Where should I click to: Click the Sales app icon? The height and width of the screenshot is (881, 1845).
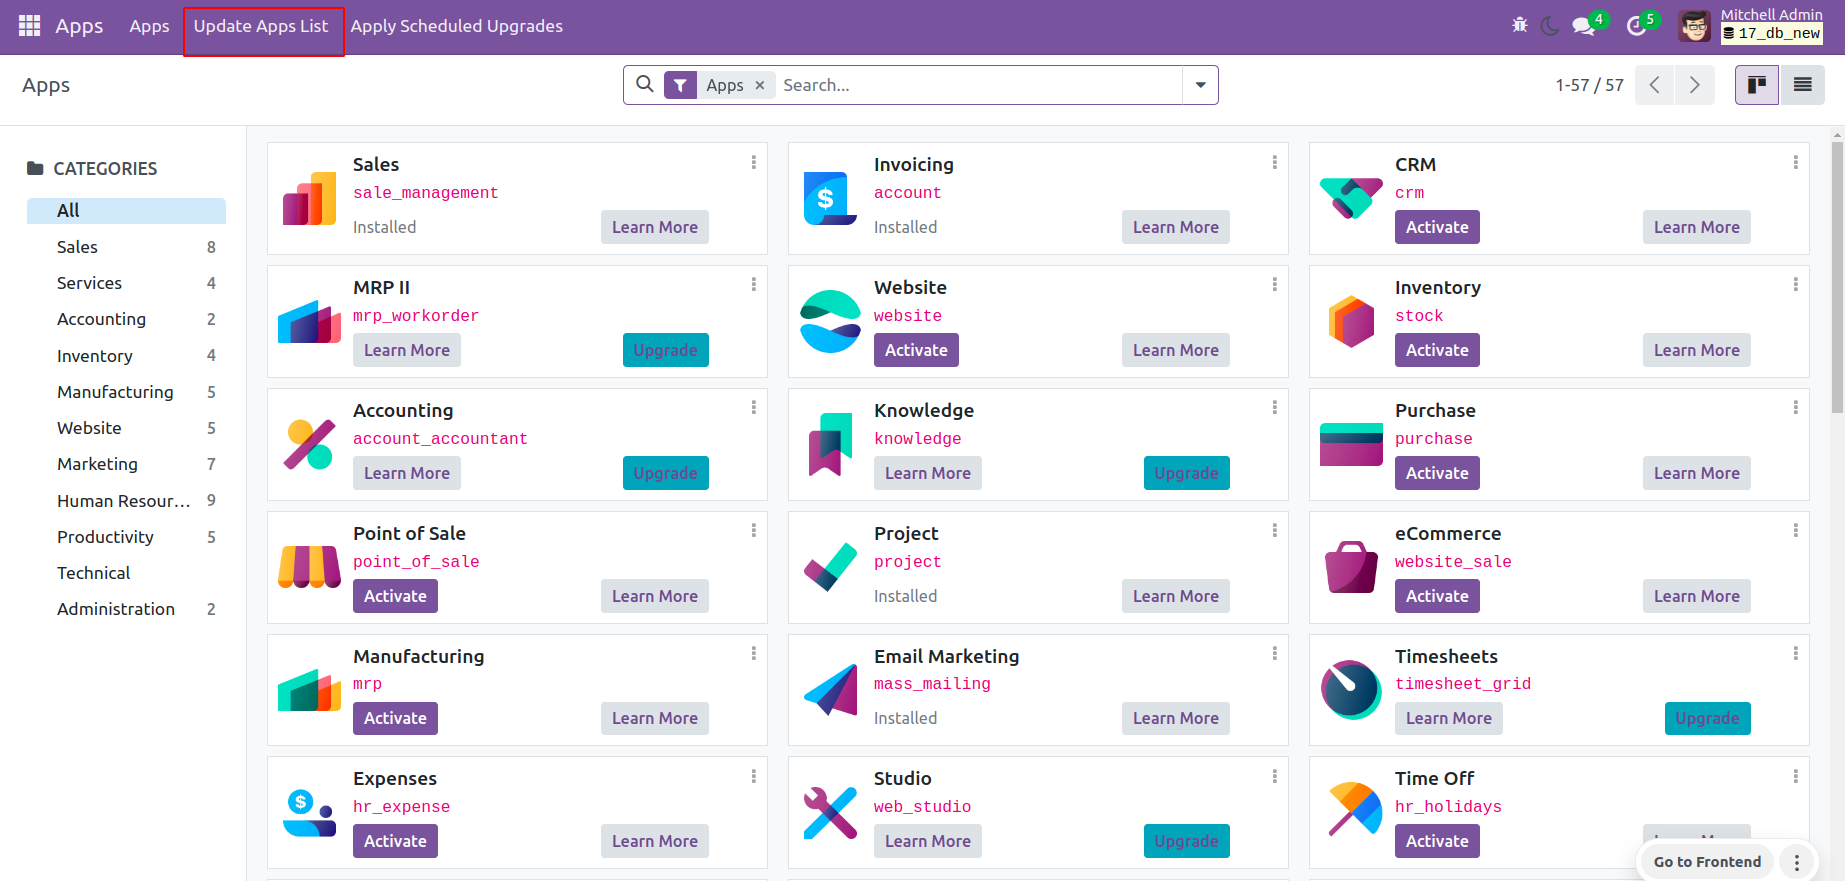310,198
